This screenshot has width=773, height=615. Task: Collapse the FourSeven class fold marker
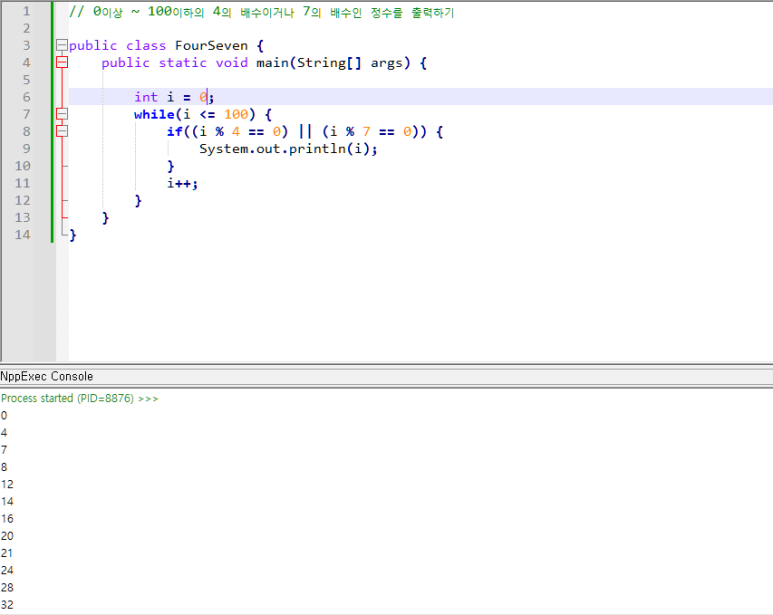pyautogui.click(x=62, y=45)
